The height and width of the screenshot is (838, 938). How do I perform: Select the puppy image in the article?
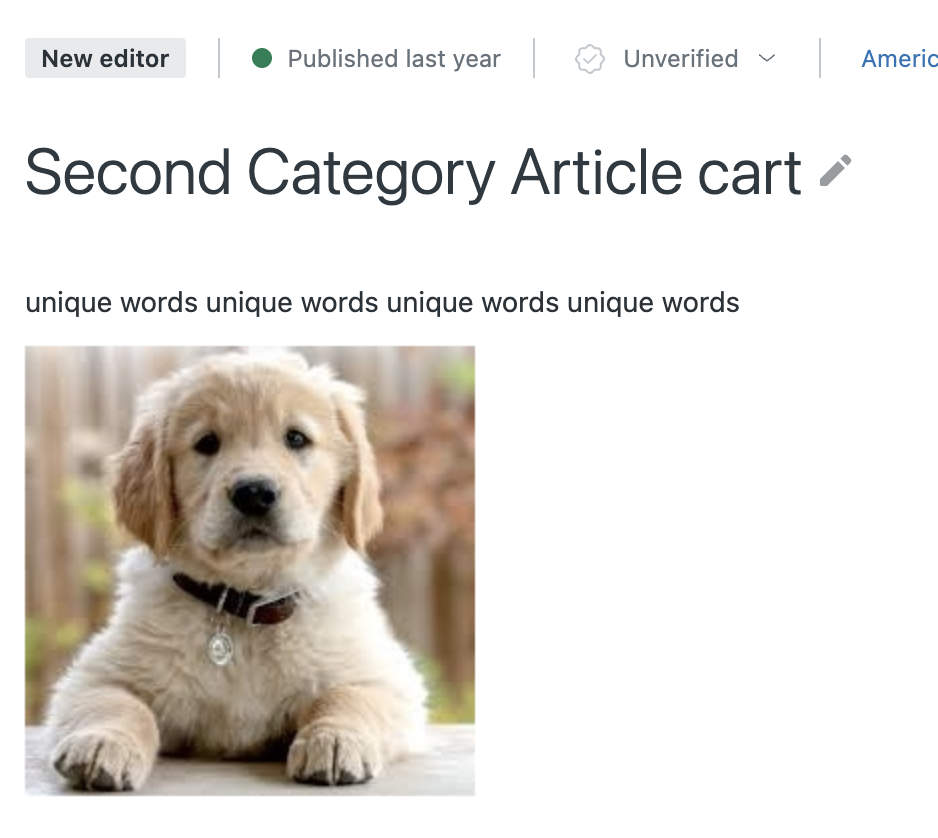[250, 570]
